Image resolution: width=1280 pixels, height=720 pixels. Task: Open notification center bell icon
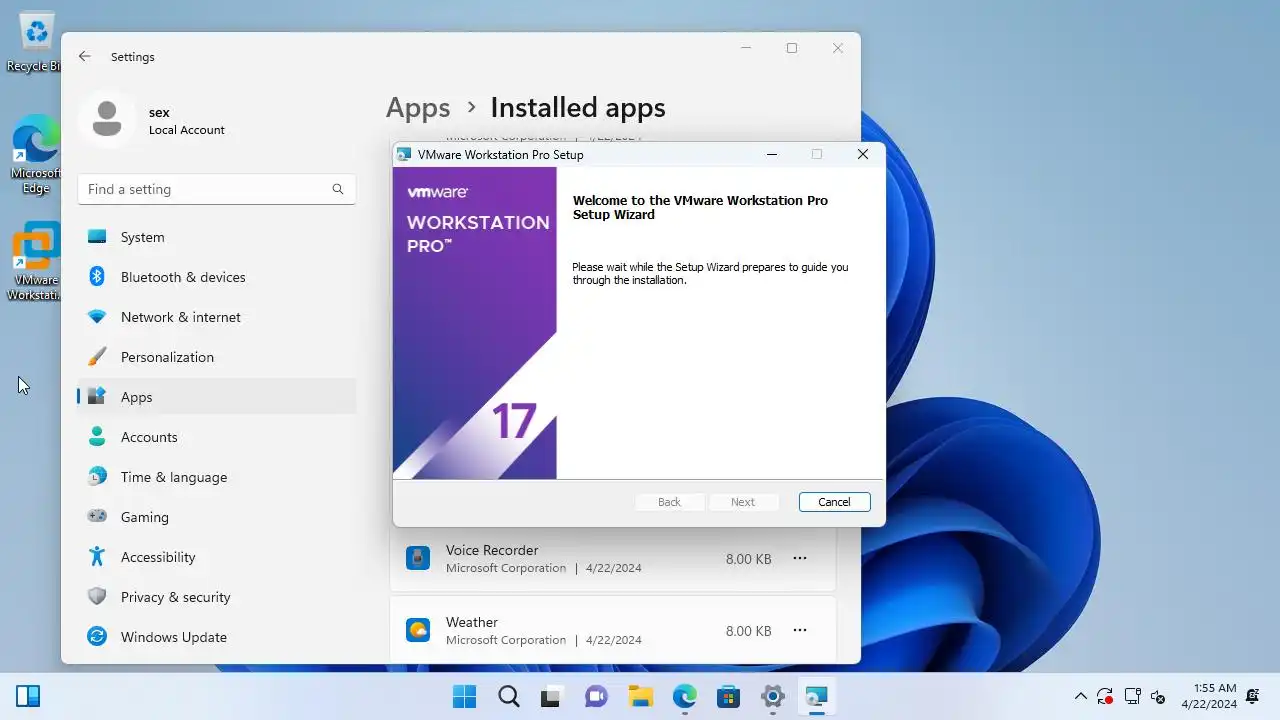click(x=1253, y=697)
